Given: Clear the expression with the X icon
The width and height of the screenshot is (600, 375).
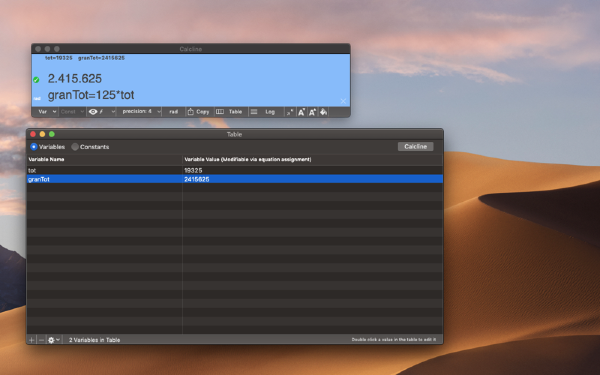Looking at the screenshot, I should pyautogui.click(x=343, y=101).
